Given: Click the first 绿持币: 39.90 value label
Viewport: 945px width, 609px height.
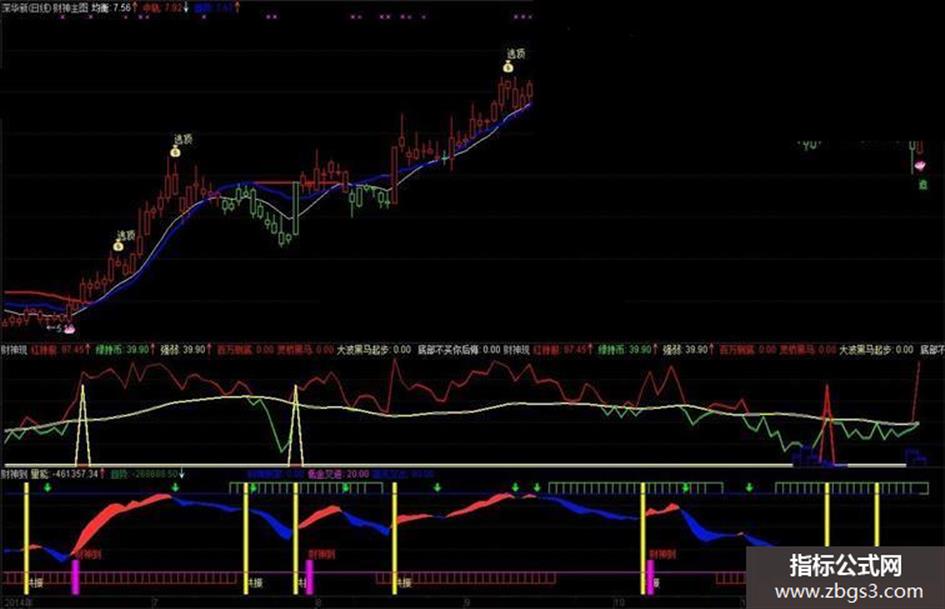Looking at the screenshot, I should coord(121,349).
